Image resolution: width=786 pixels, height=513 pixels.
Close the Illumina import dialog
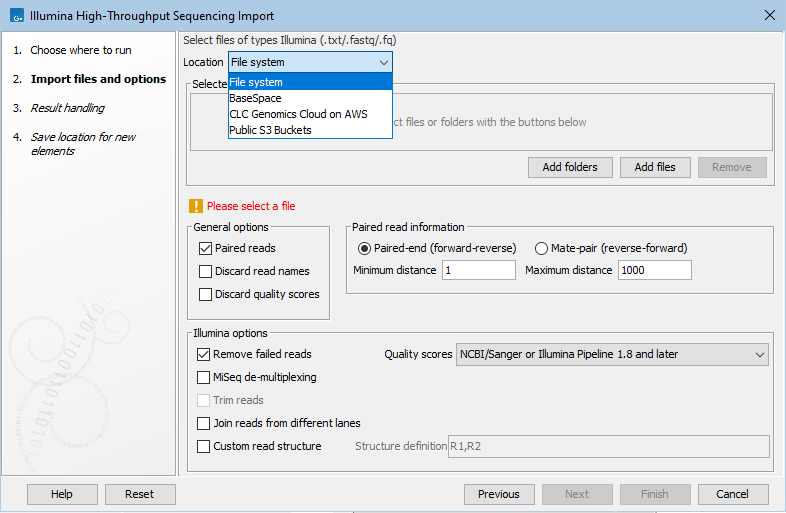[768, 16]
